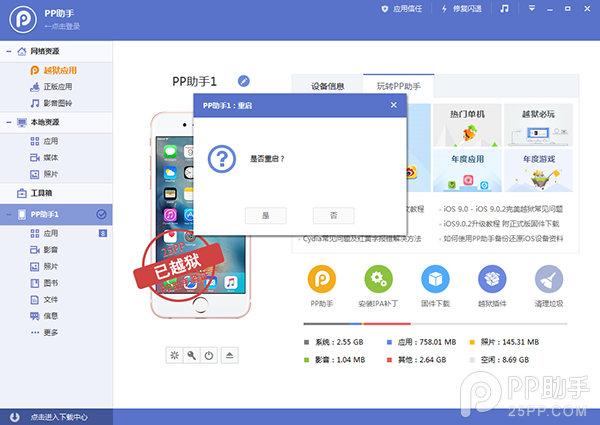Open 年度游戏 tile

pyautogui.click(x=538, y=170)
